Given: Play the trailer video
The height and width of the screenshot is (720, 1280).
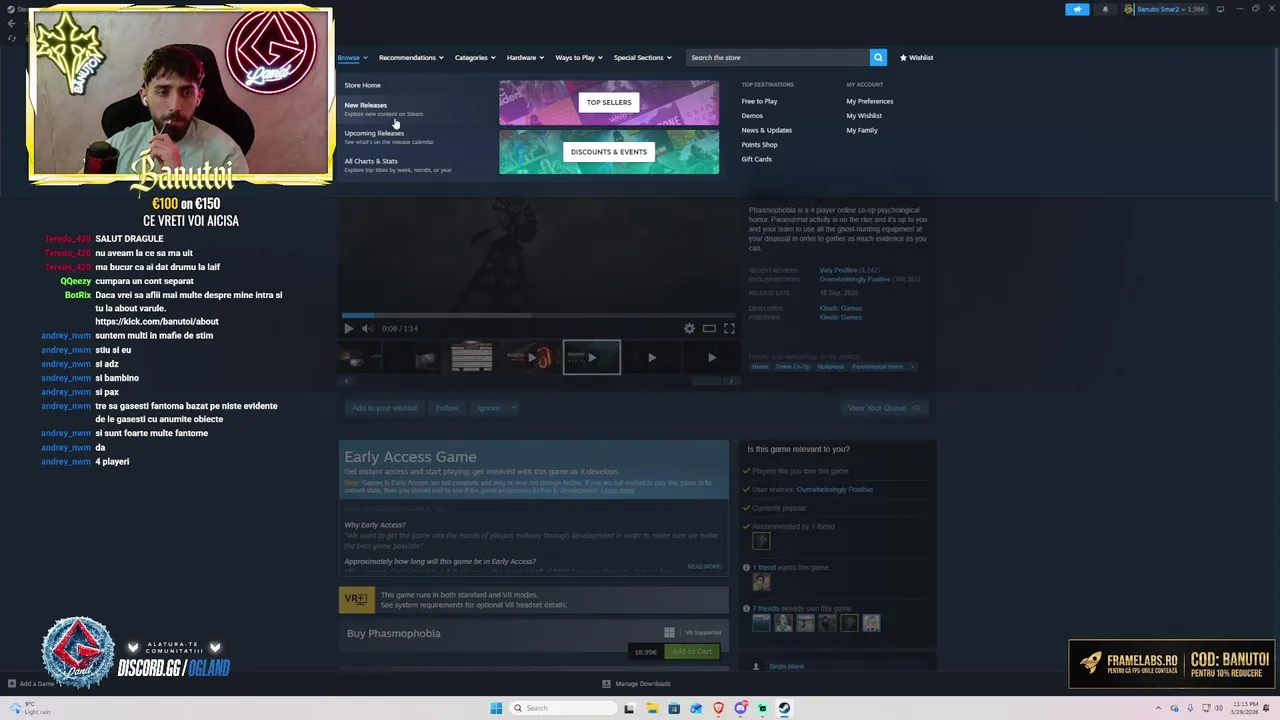Looking at the screenshot, I should pos(348,328).
